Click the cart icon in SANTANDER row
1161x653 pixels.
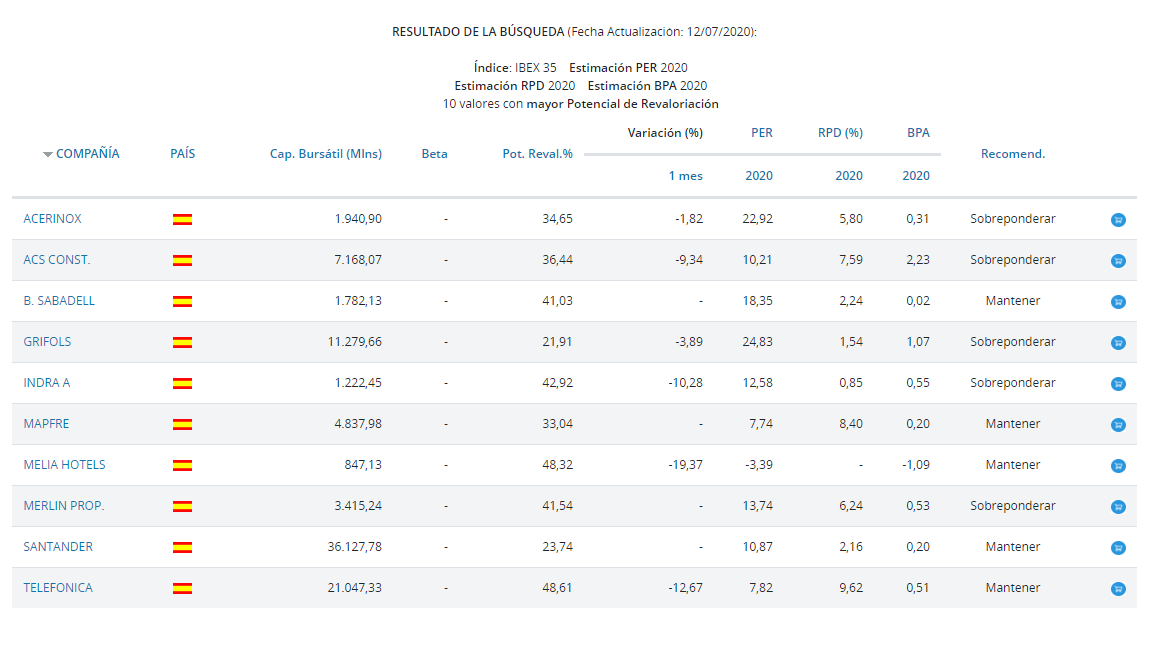[x=1118, y=548]
